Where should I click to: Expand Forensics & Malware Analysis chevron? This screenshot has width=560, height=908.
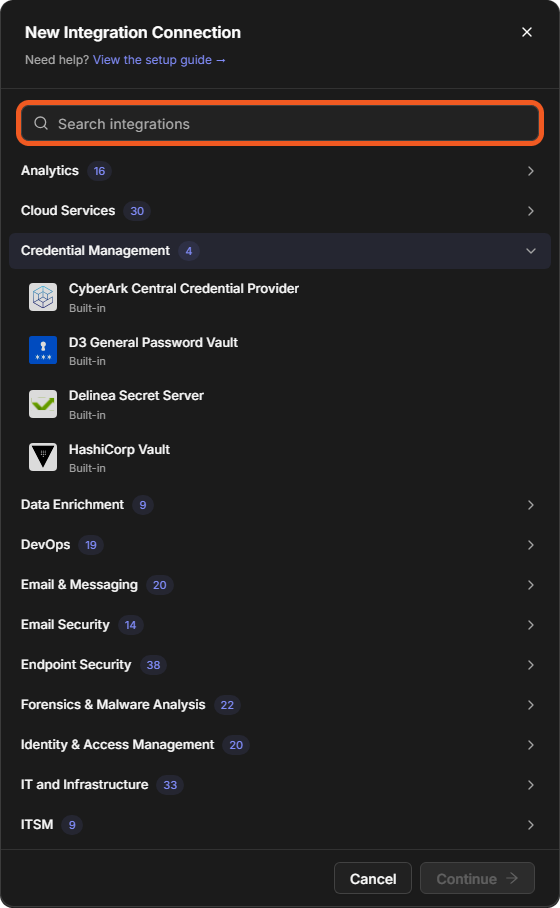pyautogui.click(x=530, y=705)
